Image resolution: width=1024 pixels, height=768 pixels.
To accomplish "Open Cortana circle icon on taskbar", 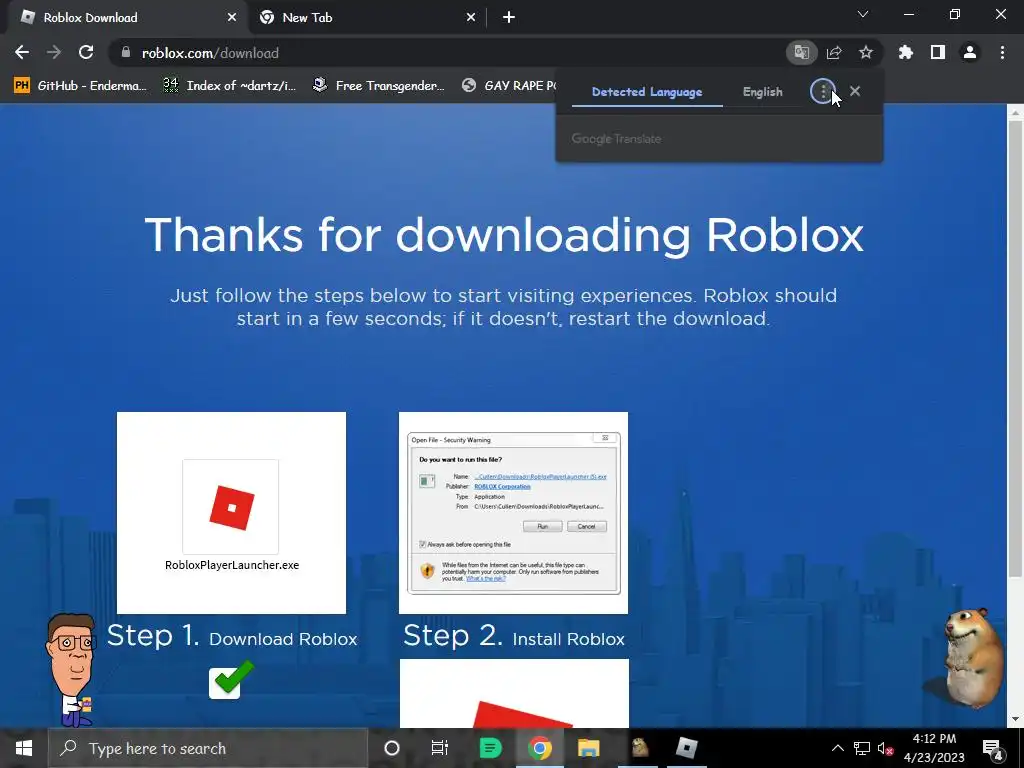I will [x=391, y=748].
